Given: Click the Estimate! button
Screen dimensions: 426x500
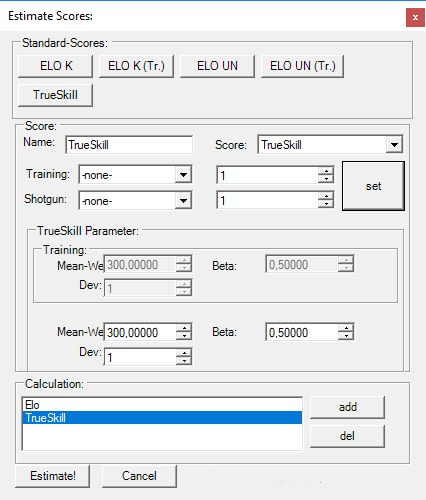Looking at the screenshot, I should coord(53,476).
